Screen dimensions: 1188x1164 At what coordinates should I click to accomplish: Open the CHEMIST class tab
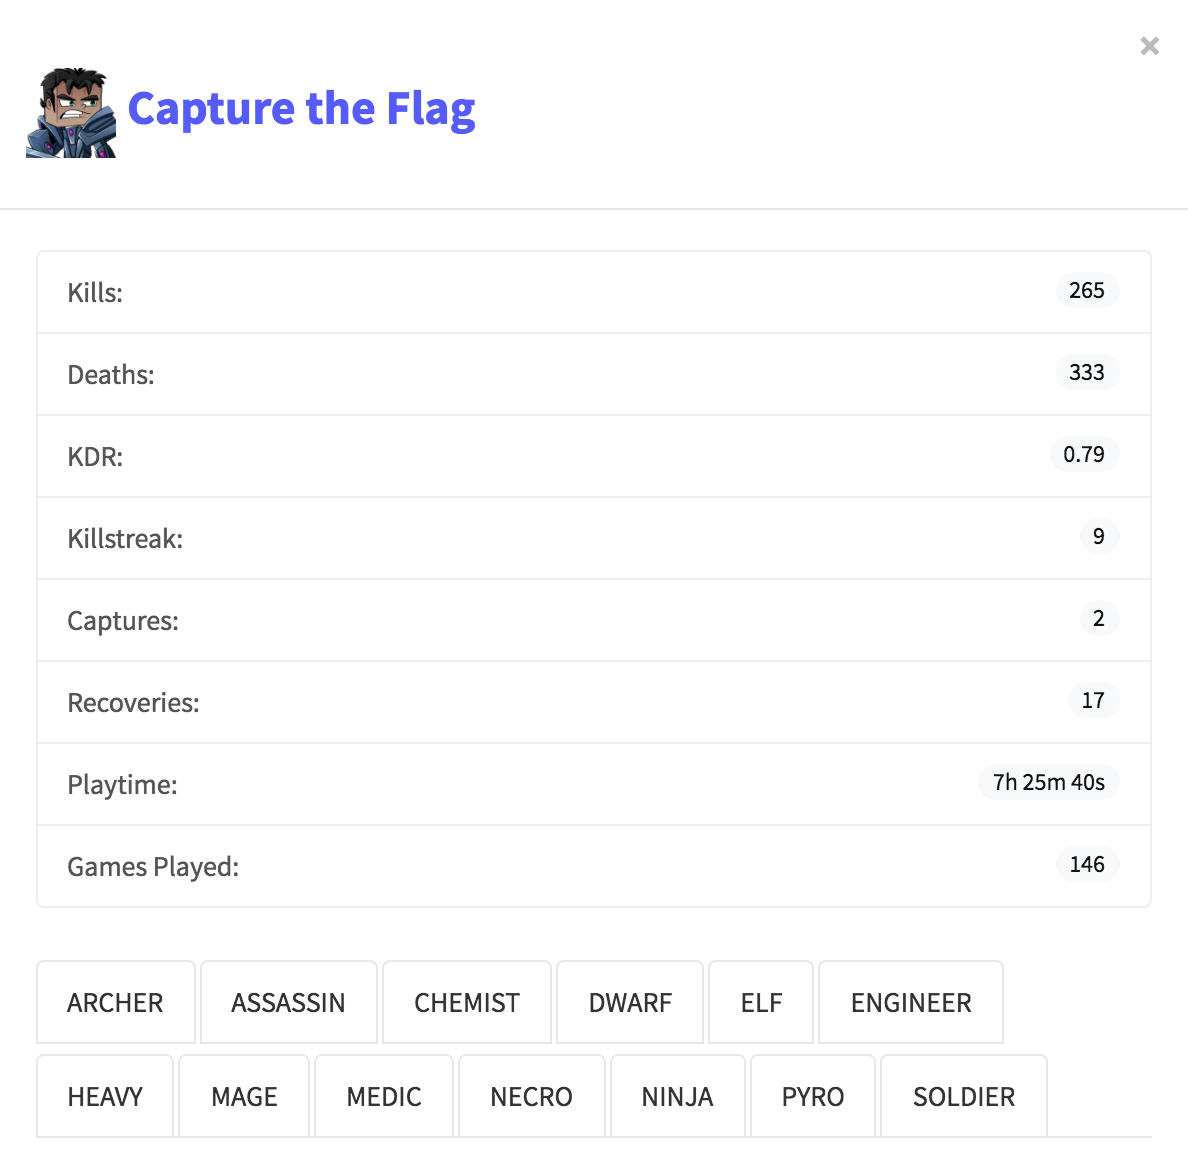point(467,1003)
